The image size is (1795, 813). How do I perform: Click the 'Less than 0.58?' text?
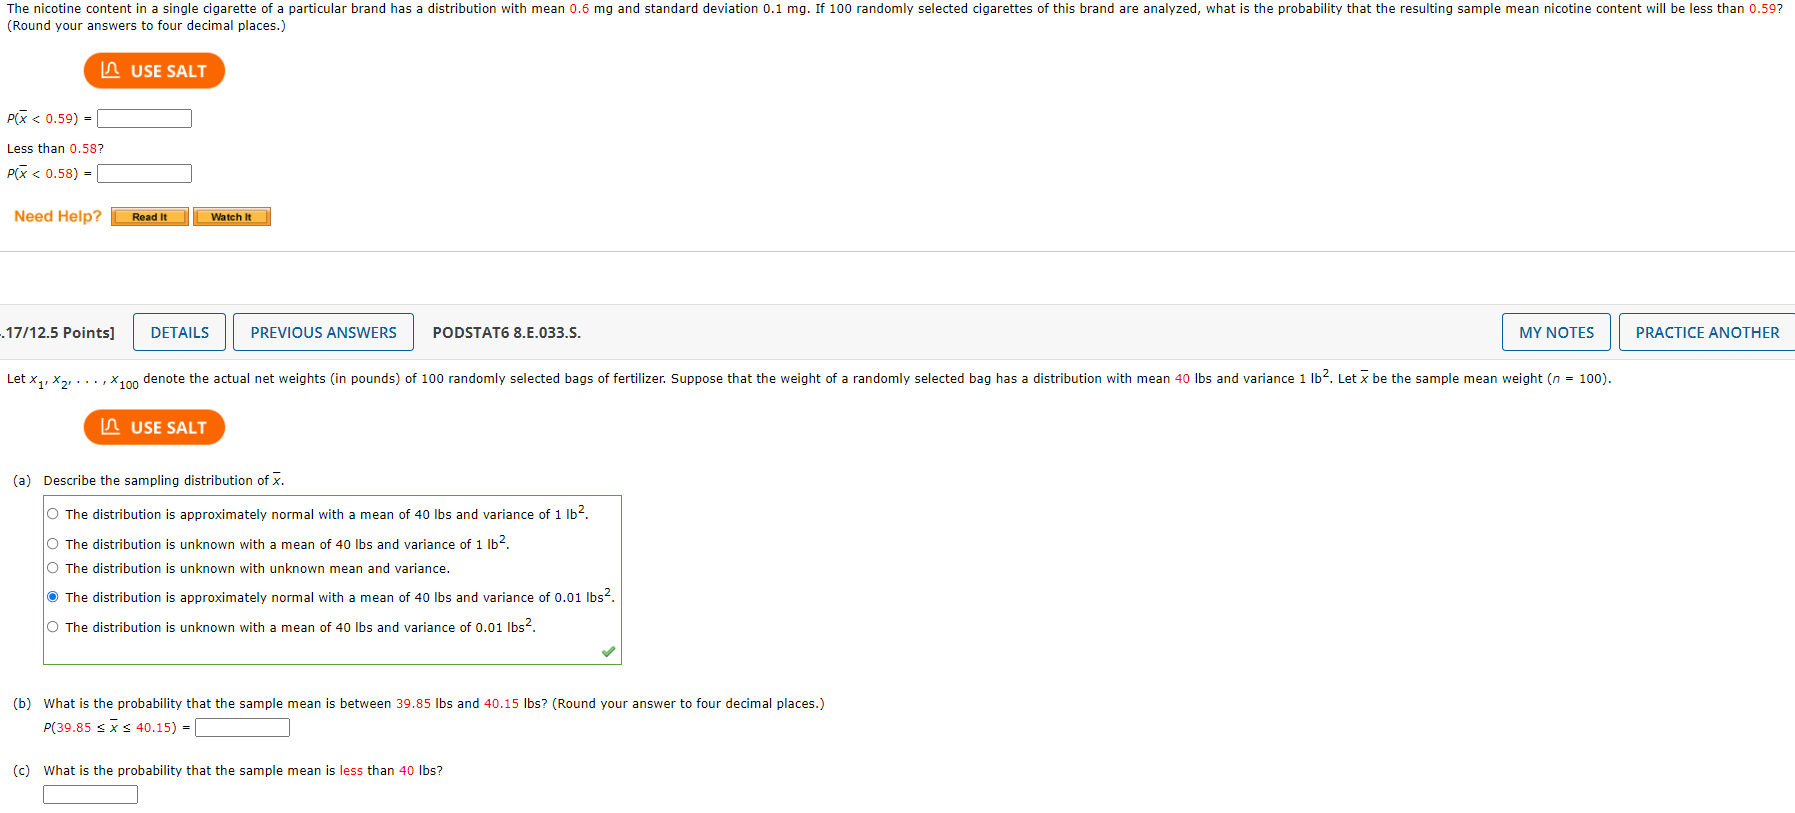pos(55,149)
